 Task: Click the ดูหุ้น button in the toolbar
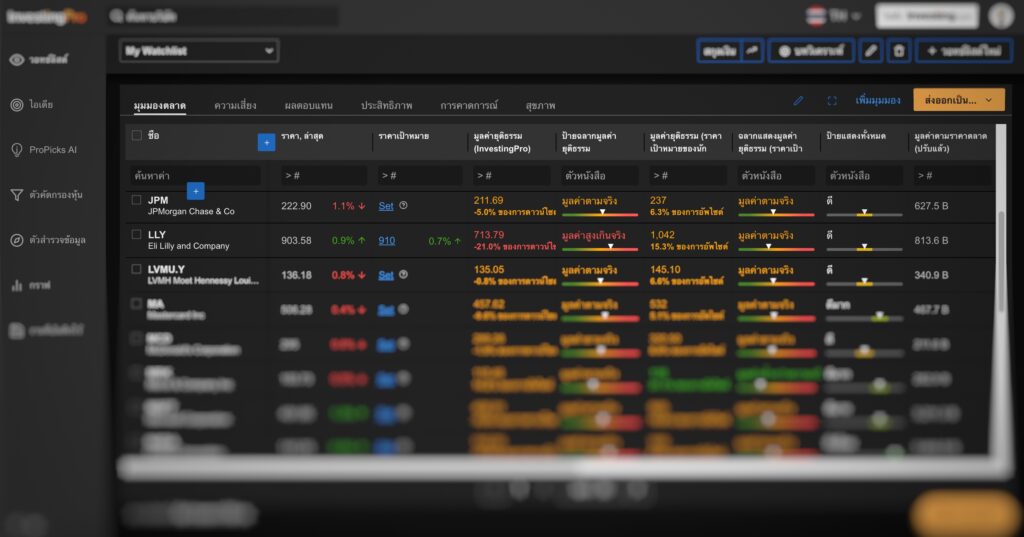pos(720,51)
